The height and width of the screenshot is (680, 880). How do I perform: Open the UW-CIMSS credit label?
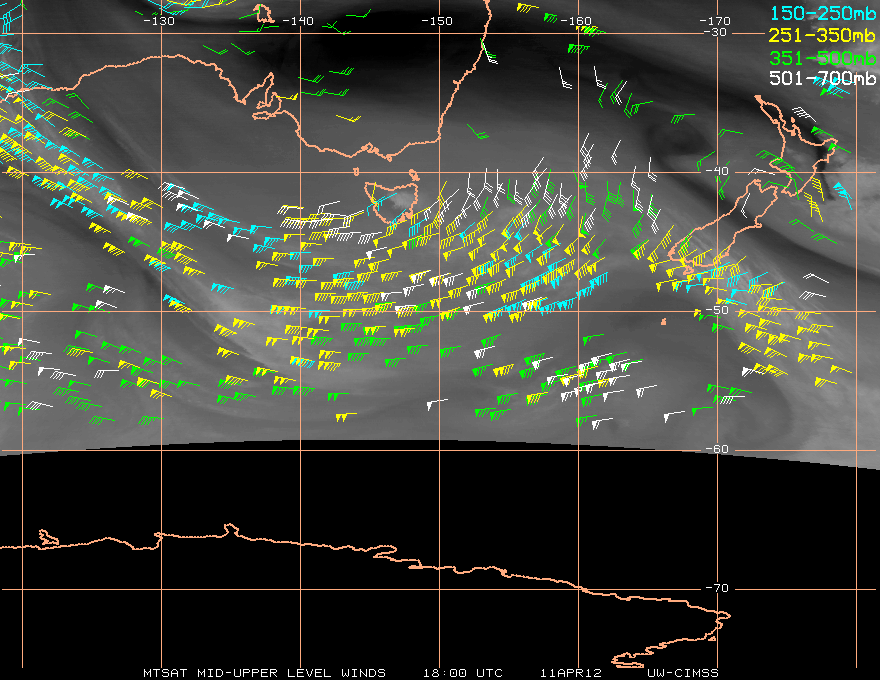click(682, 673)
